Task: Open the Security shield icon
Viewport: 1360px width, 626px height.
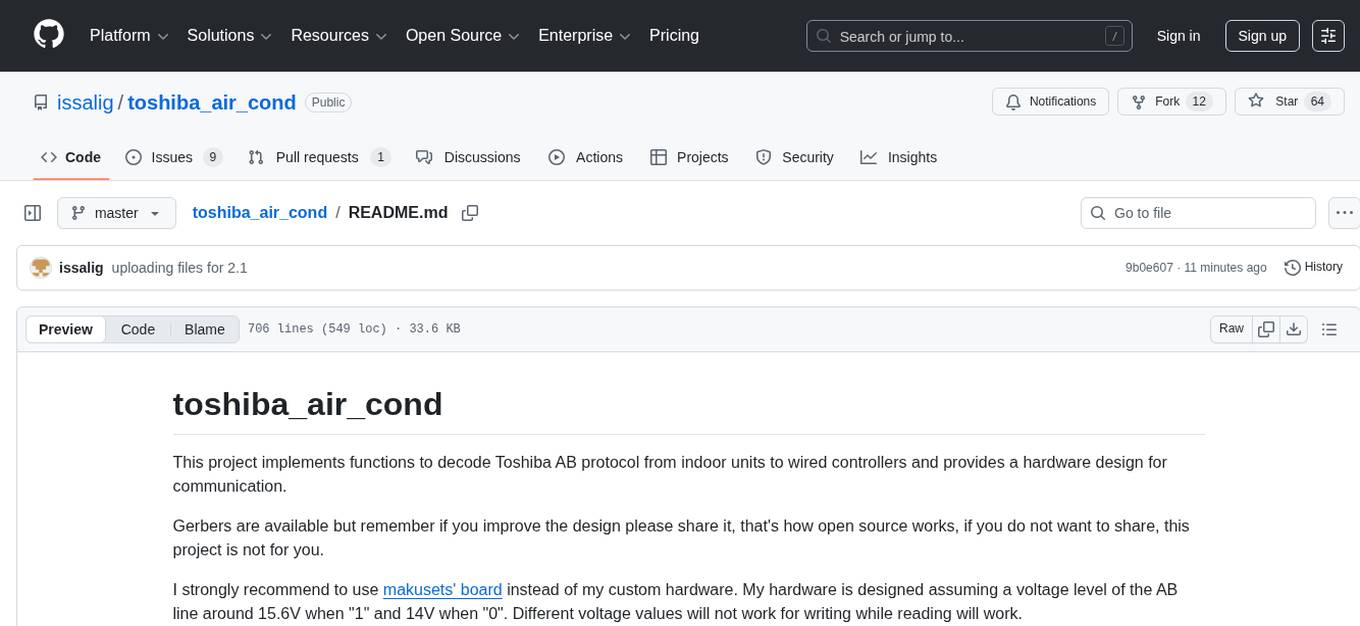Action: pyautogui.click(x=764, y=157)
